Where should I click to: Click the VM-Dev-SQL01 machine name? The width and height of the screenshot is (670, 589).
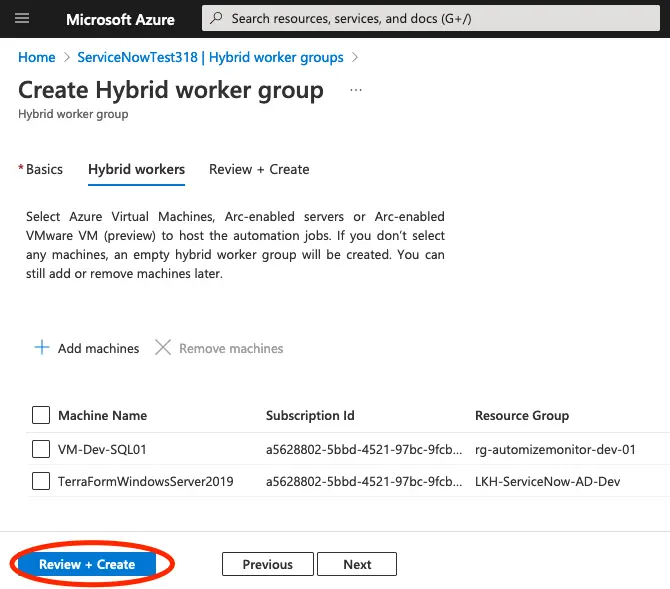(x=102, y=449)
